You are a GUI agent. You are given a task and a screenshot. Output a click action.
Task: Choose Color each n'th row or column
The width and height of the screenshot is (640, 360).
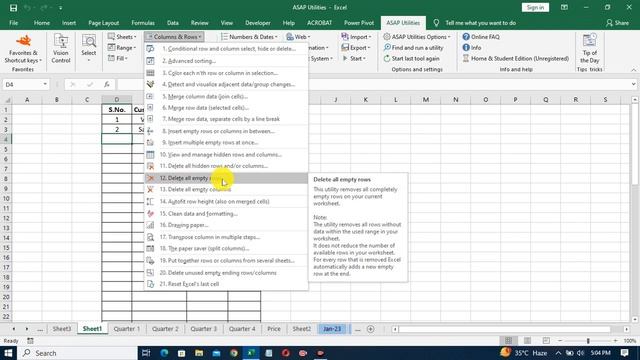click(226, 73)
